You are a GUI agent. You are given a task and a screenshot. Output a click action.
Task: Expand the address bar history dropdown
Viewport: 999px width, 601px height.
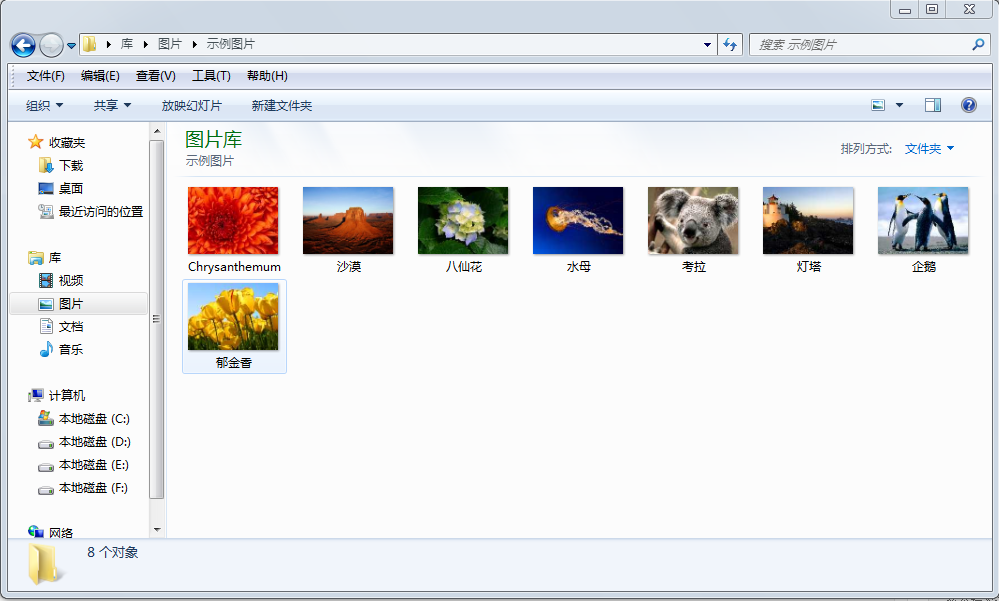[x=707, y=45]
